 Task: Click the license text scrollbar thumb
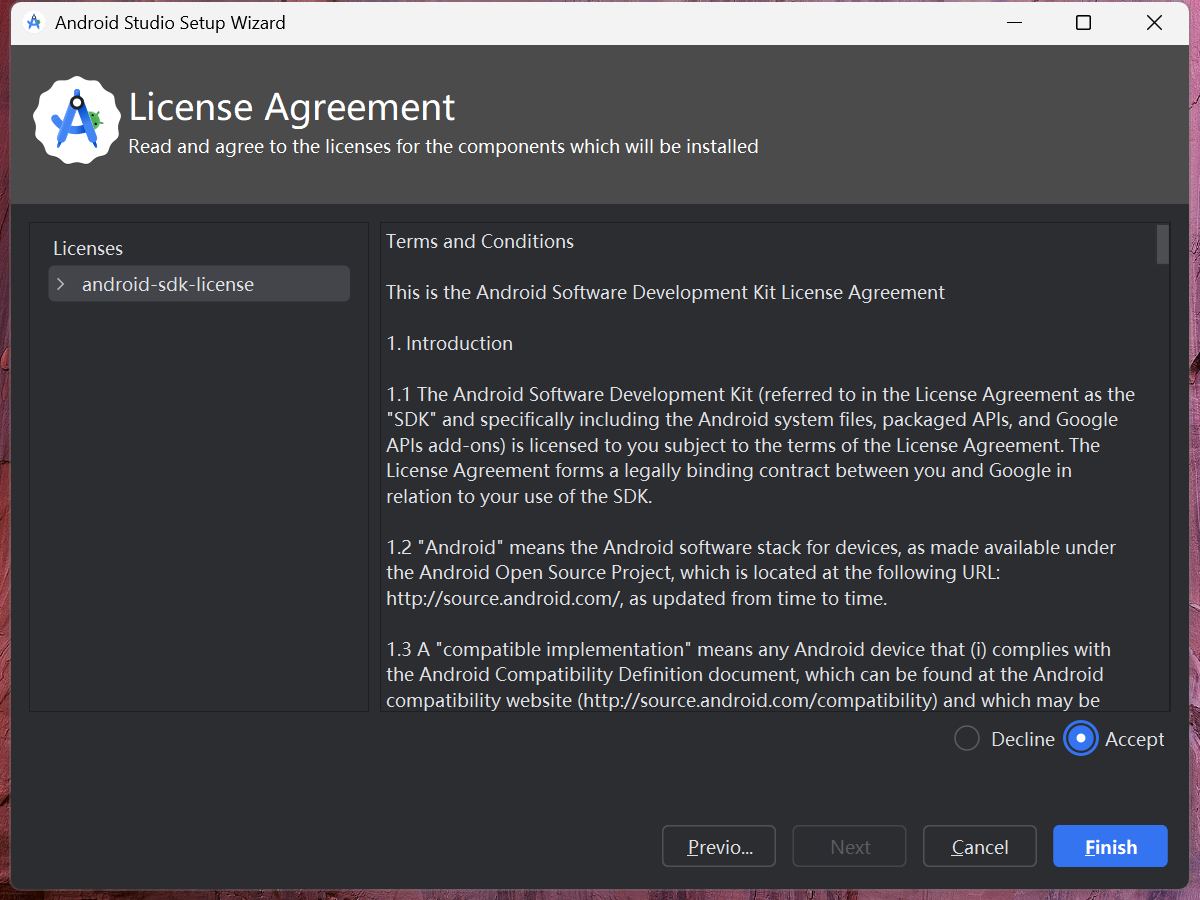click(1162, 244)
